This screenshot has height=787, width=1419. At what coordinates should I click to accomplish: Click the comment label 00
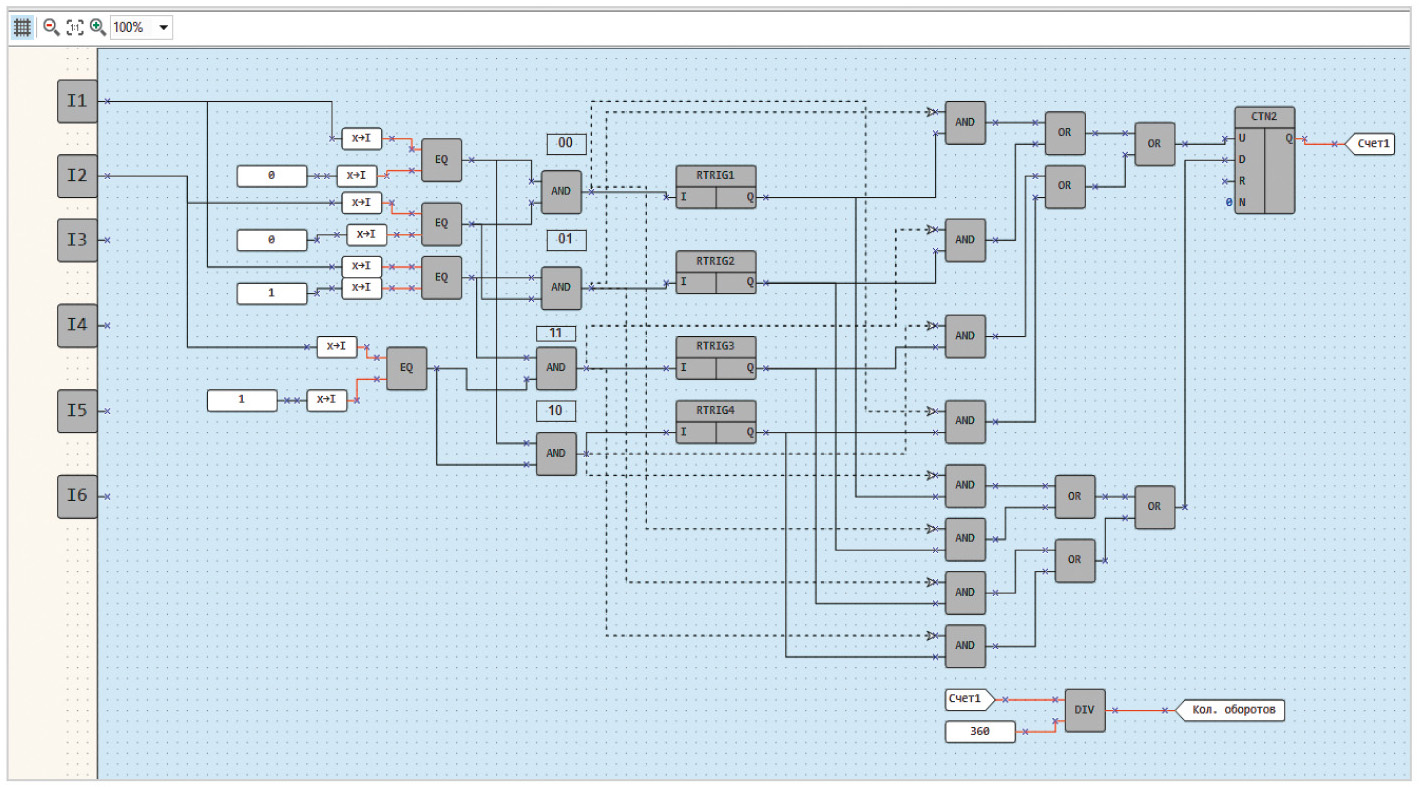point(565,144)
